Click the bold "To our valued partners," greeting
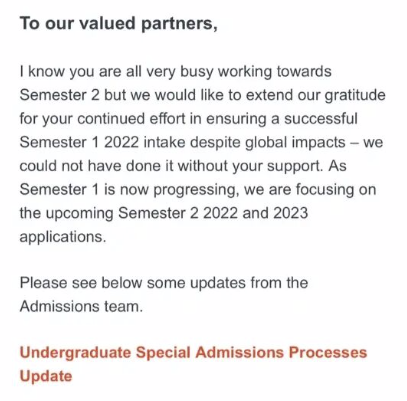 (x=119, y=24)
